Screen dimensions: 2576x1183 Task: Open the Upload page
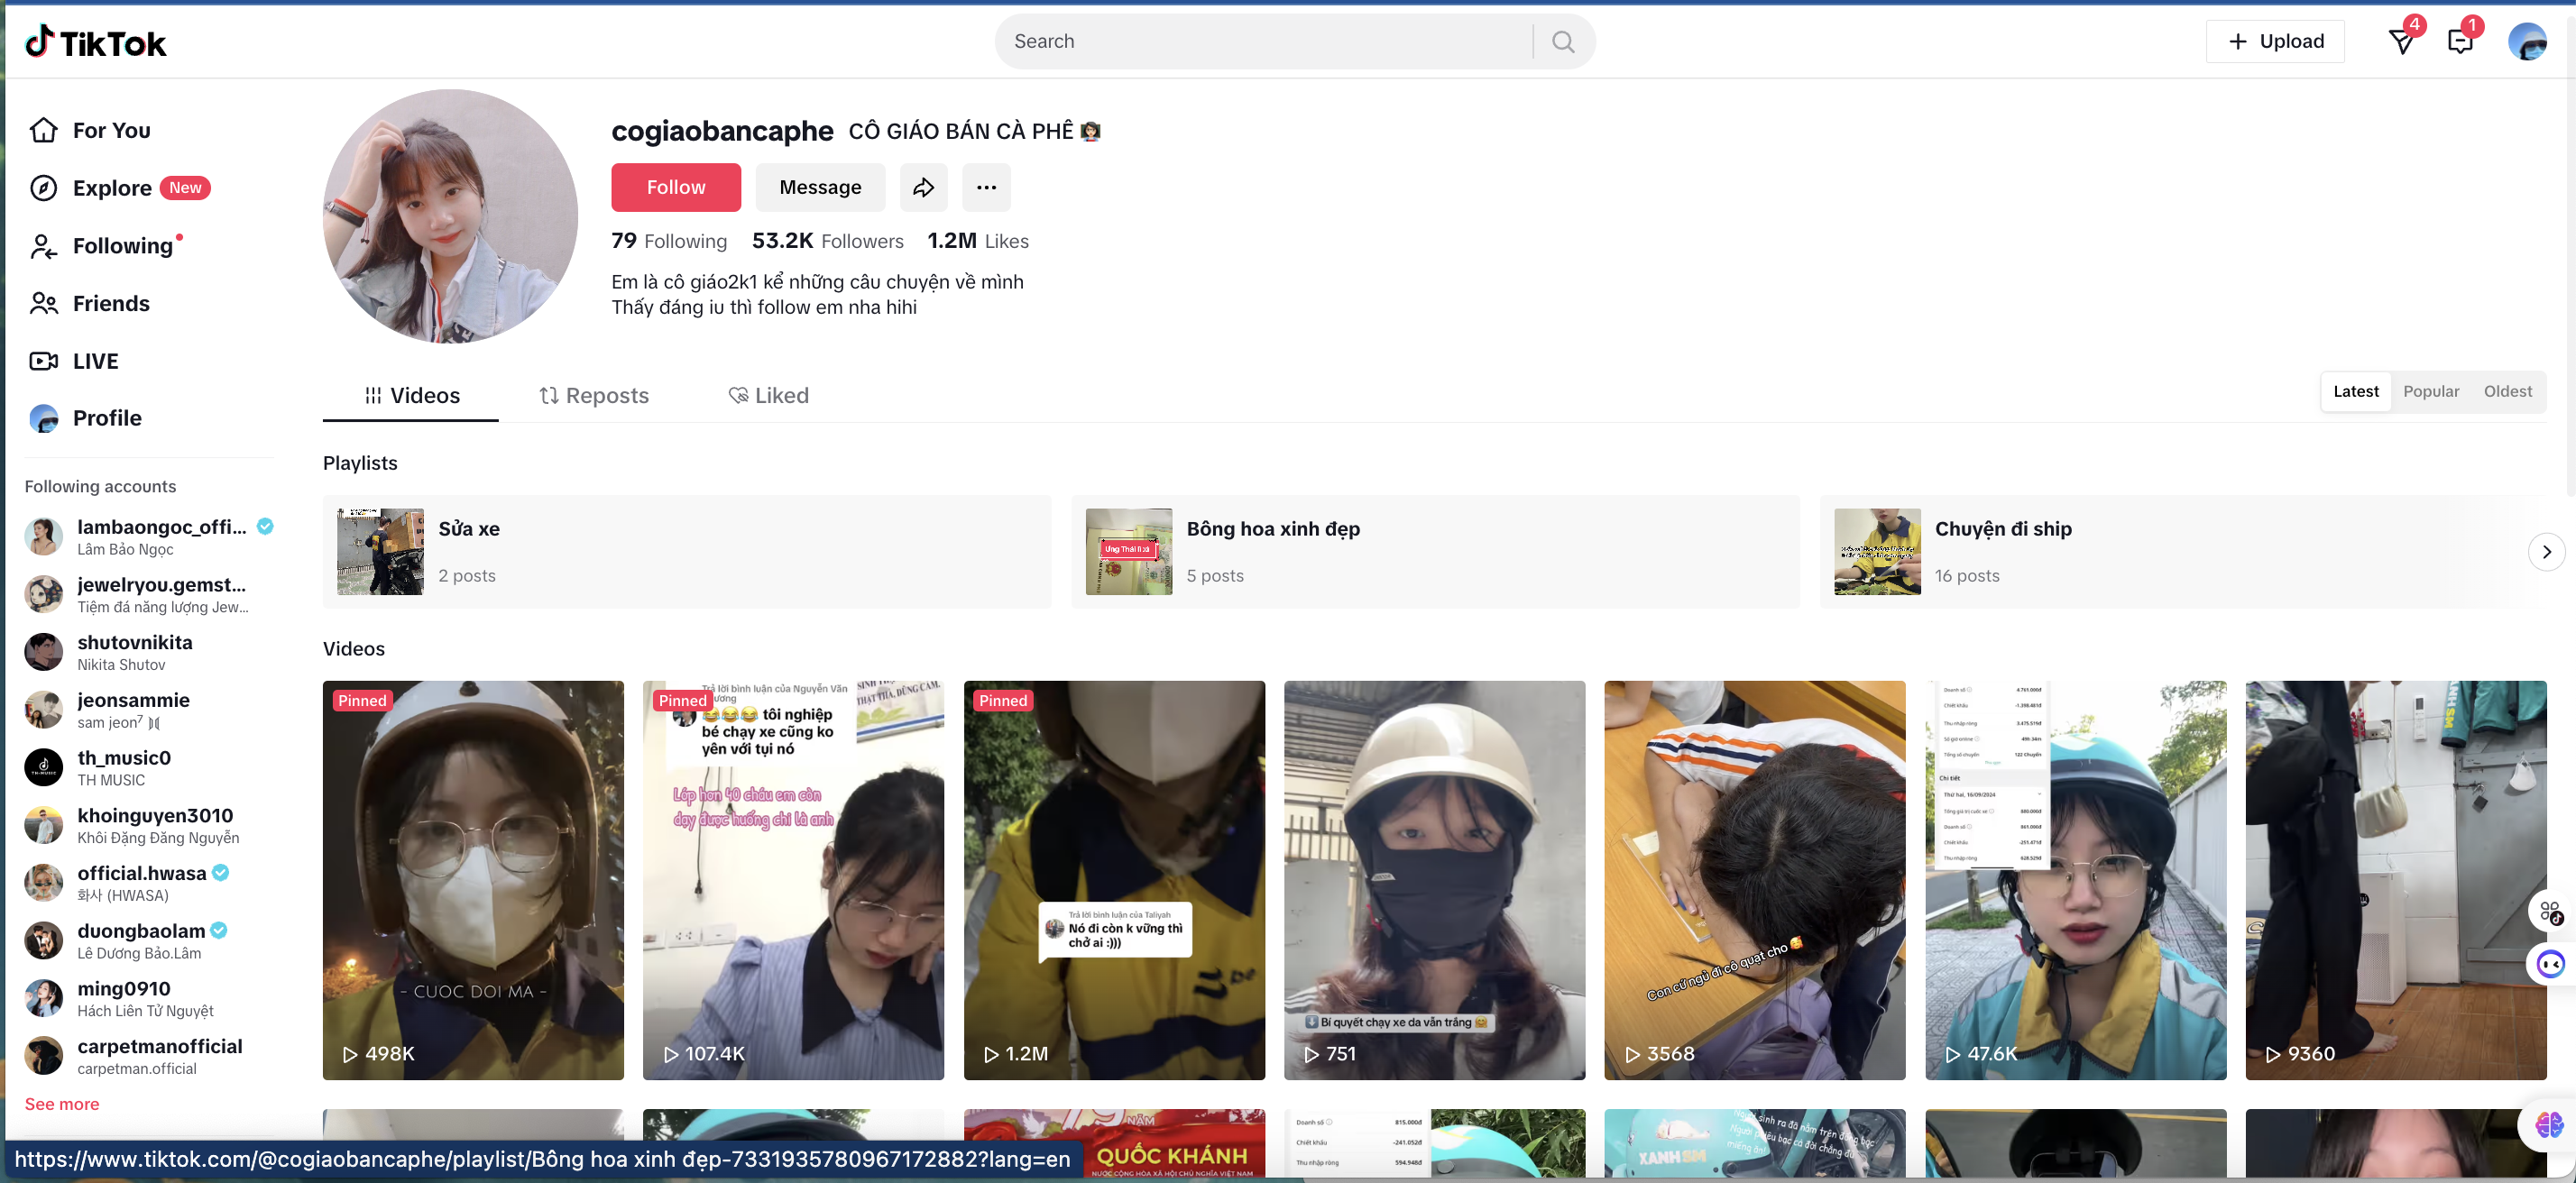pos(2274,41)
